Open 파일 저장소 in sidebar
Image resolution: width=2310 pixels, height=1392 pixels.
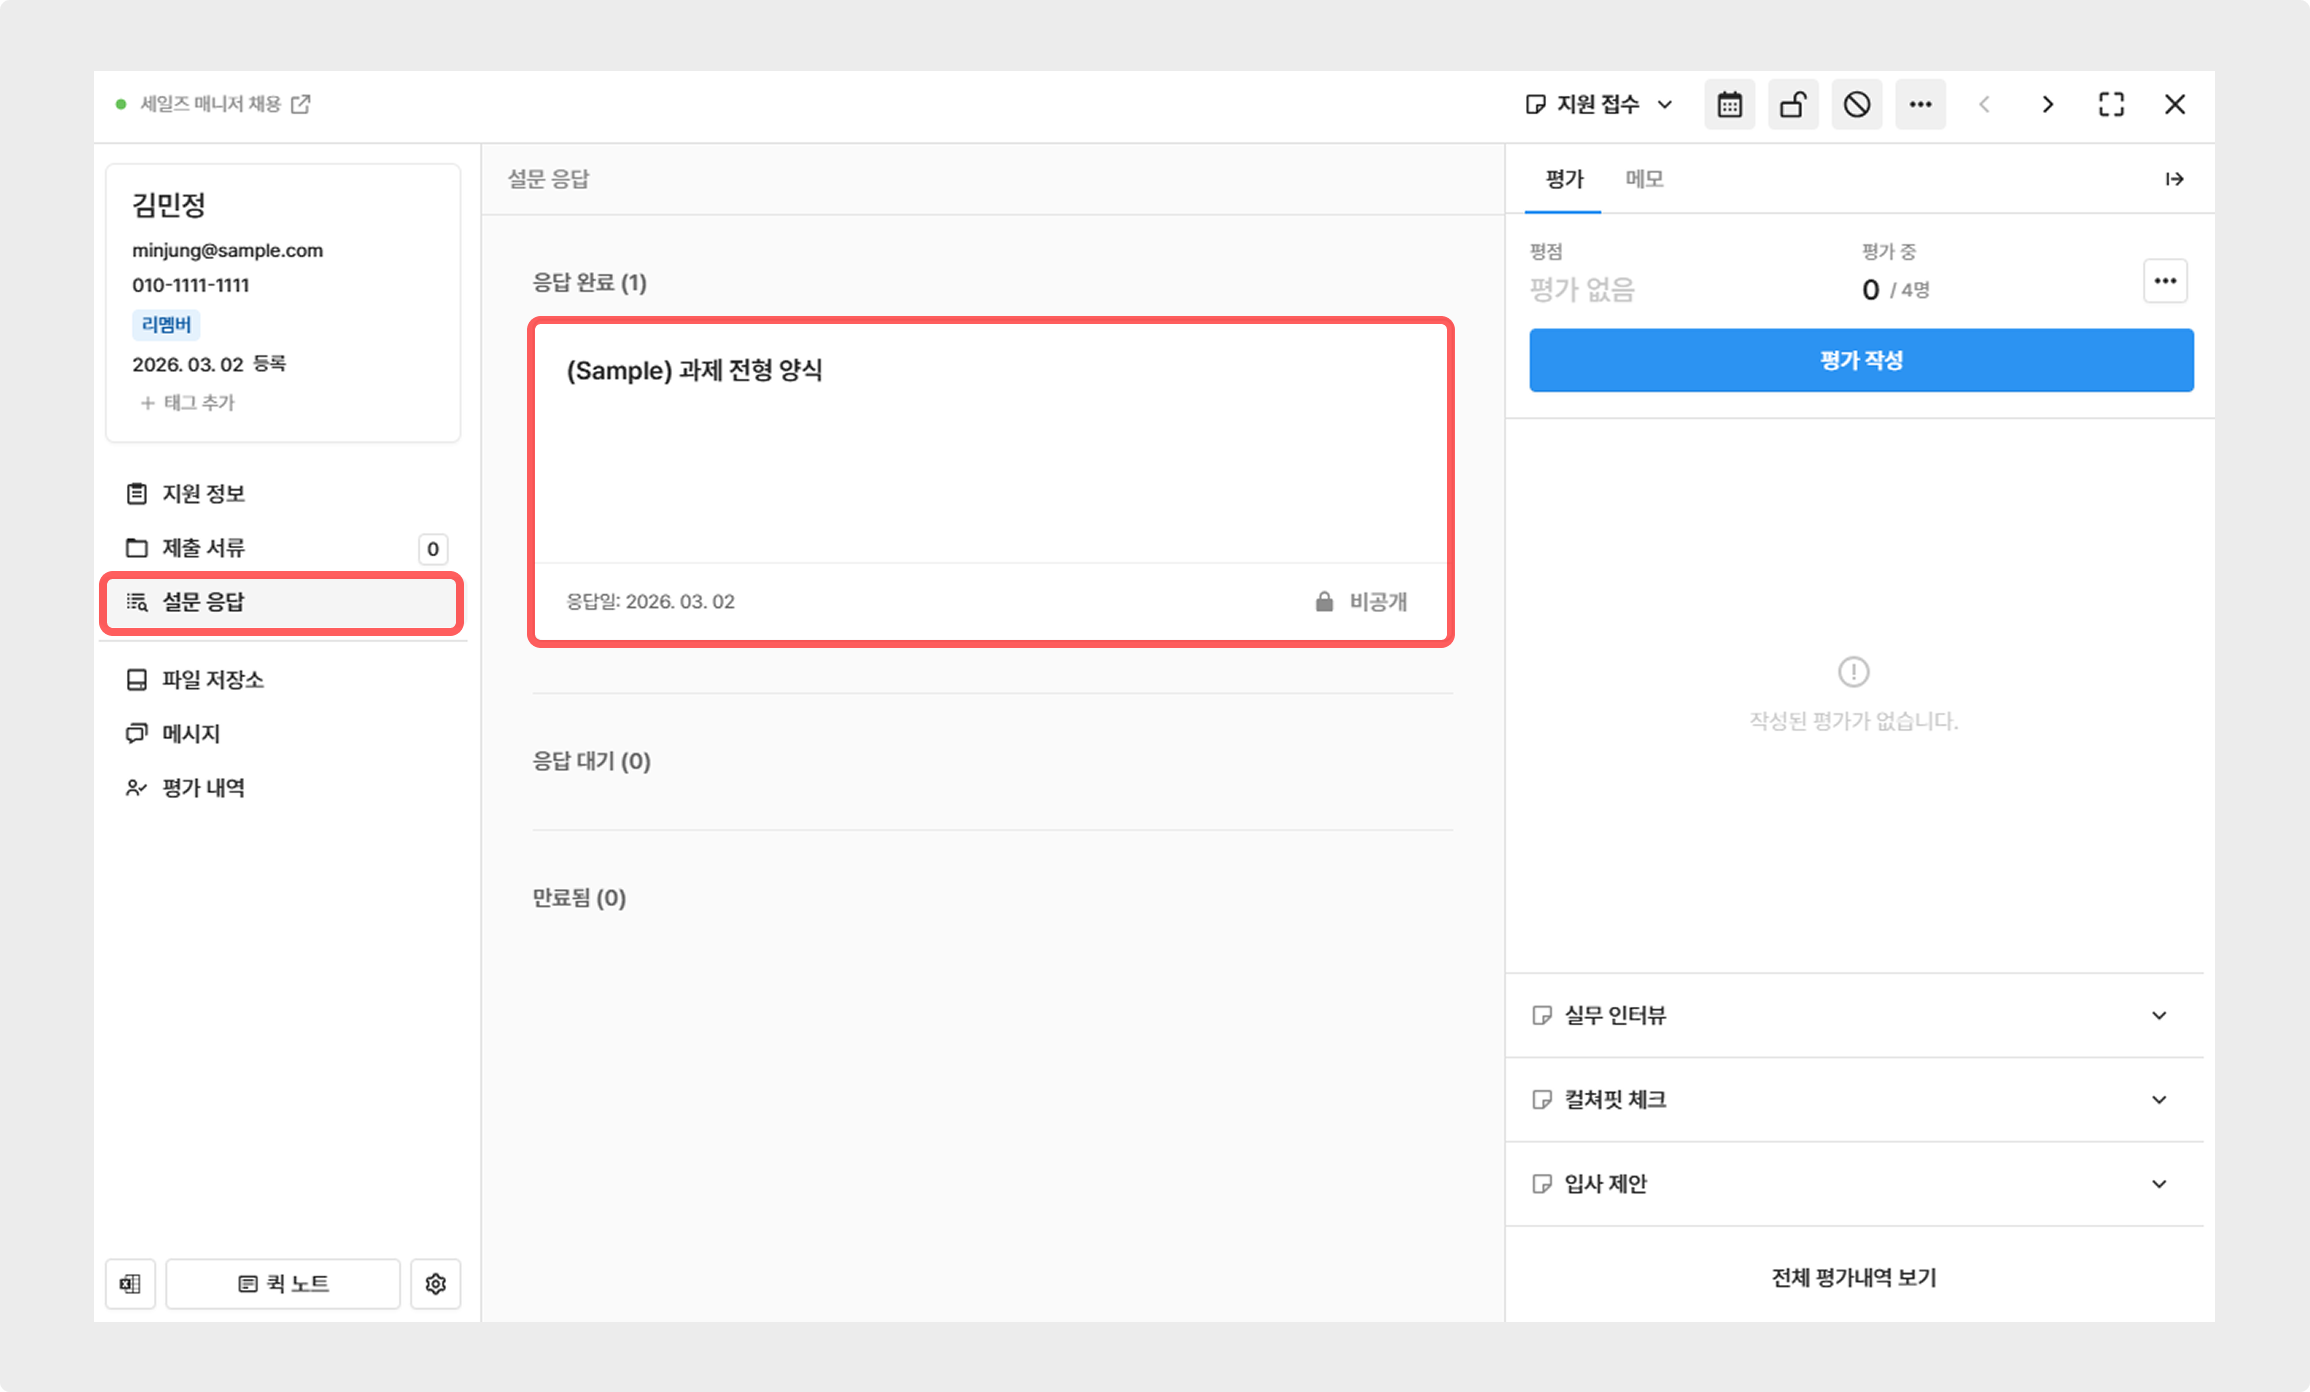283,679
